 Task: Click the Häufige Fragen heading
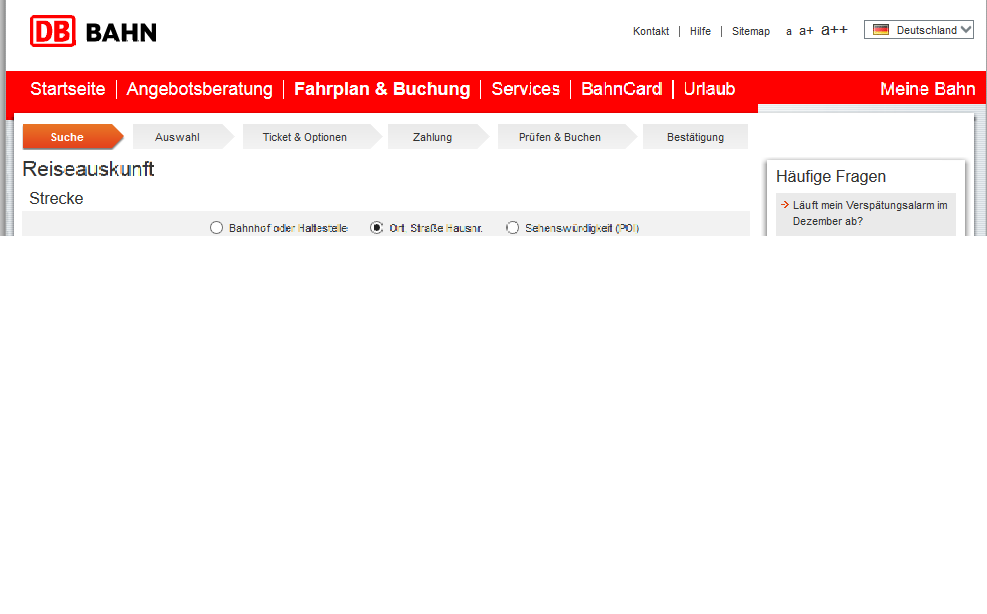[831, 177]
